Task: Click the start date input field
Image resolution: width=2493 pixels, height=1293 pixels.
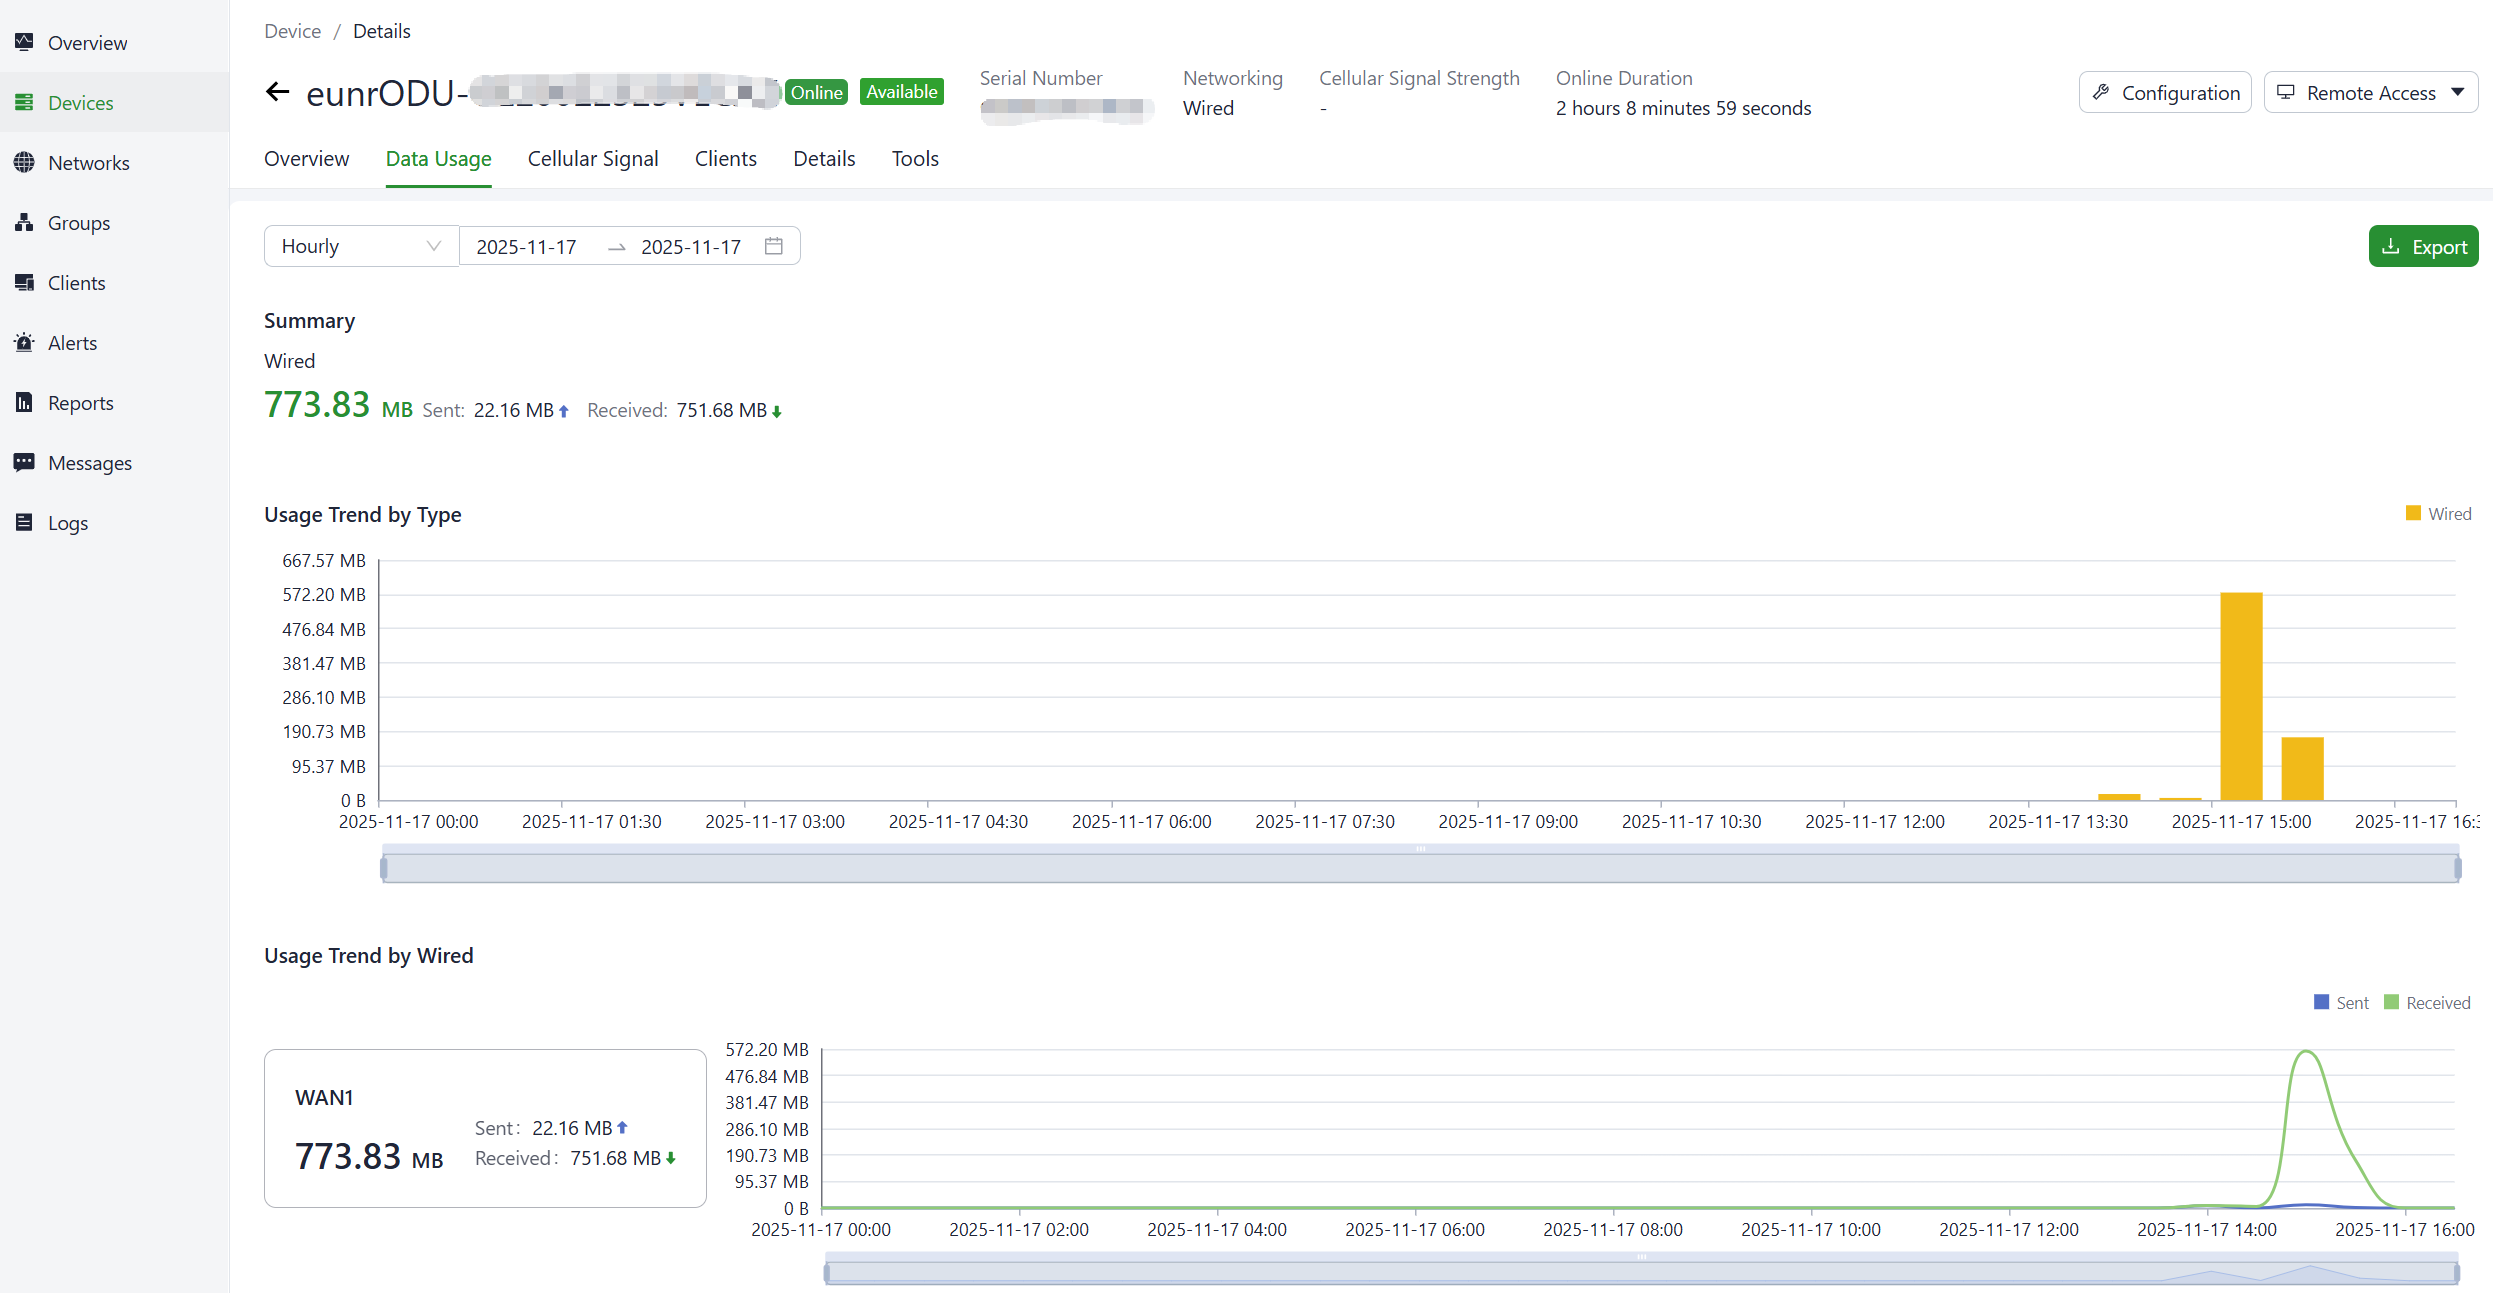Action: [526, 246]
